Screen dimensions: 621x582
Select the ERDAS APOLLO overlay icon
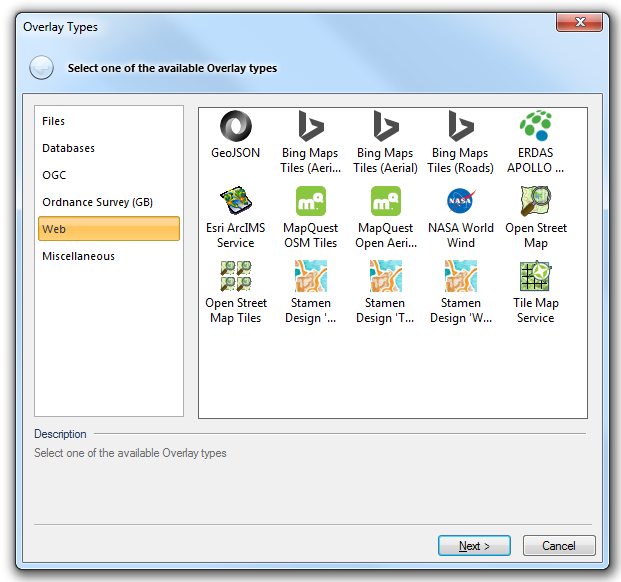pyautogui.click(x=536, y=126)
